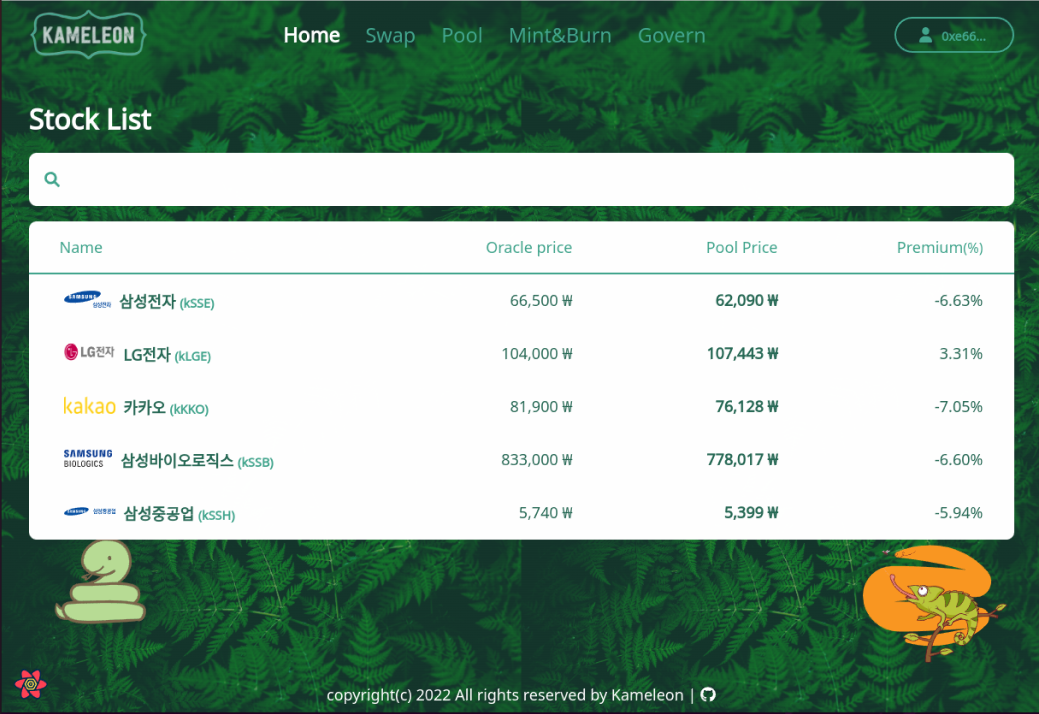Open the Swap page
Viewport: 1039px width, 714px height.
pos(390,35)
